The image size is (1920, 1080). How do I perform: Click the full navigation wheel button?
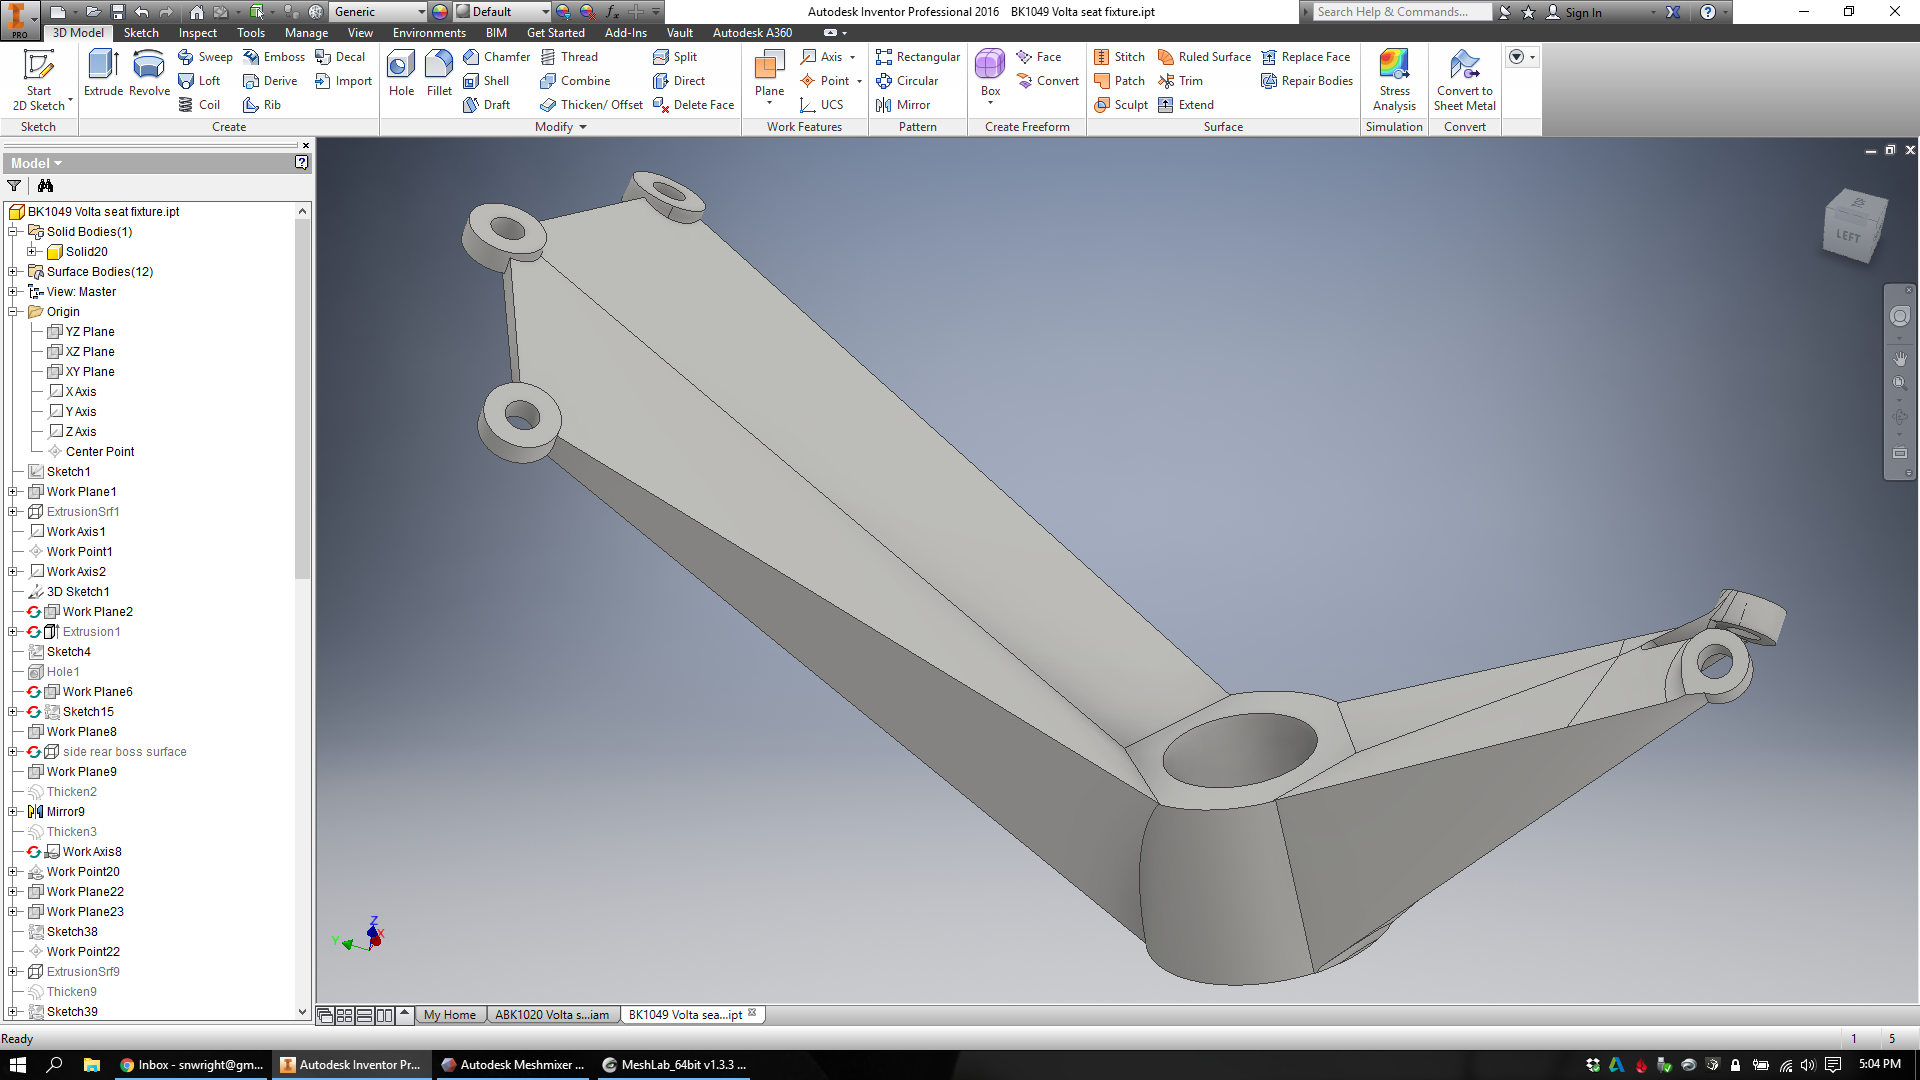[1900, 316]
